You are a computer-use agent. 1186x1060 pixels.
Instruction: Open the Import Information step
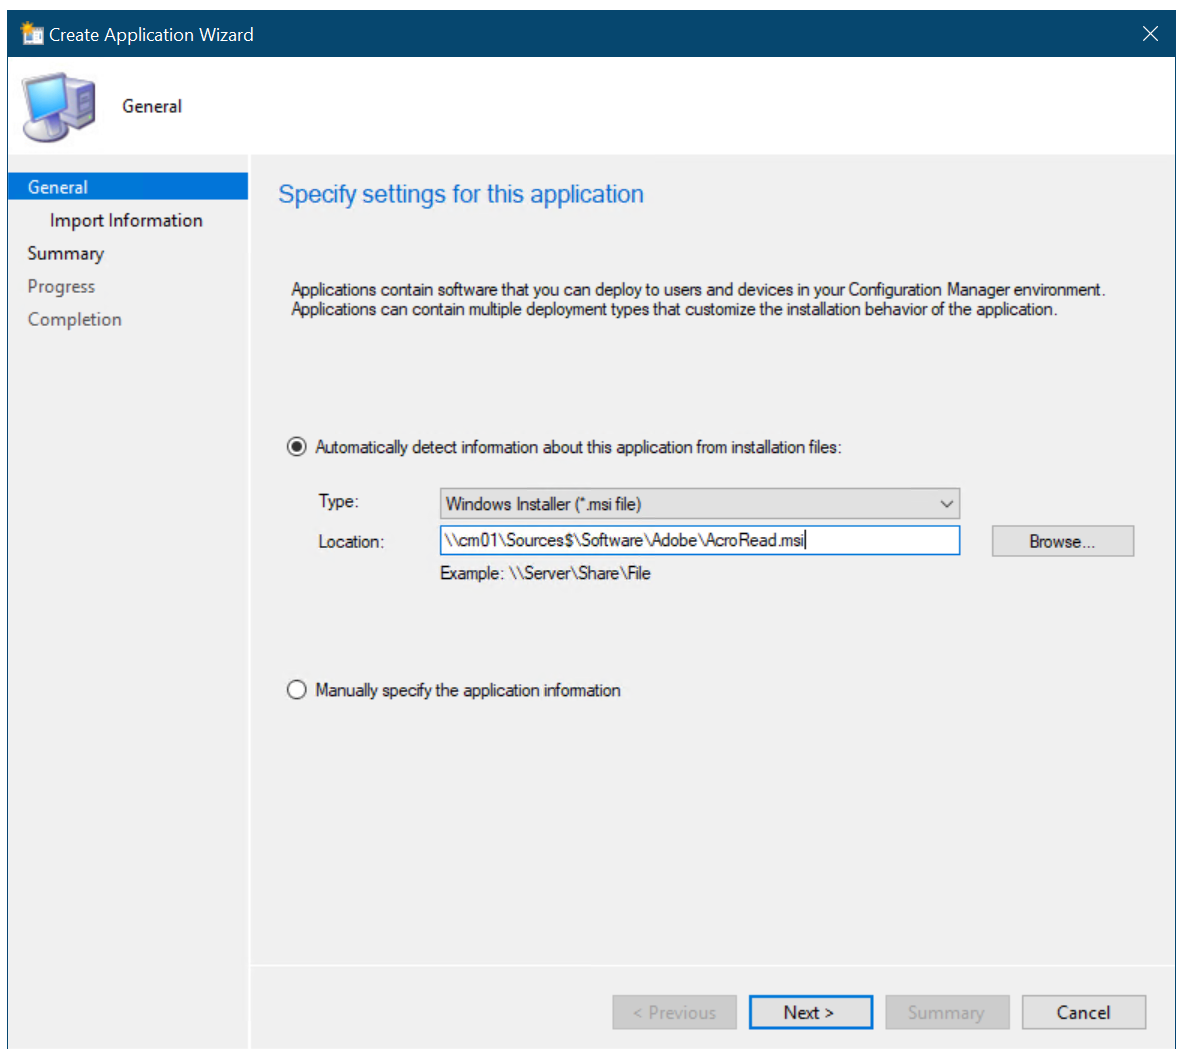click(126, 219)
